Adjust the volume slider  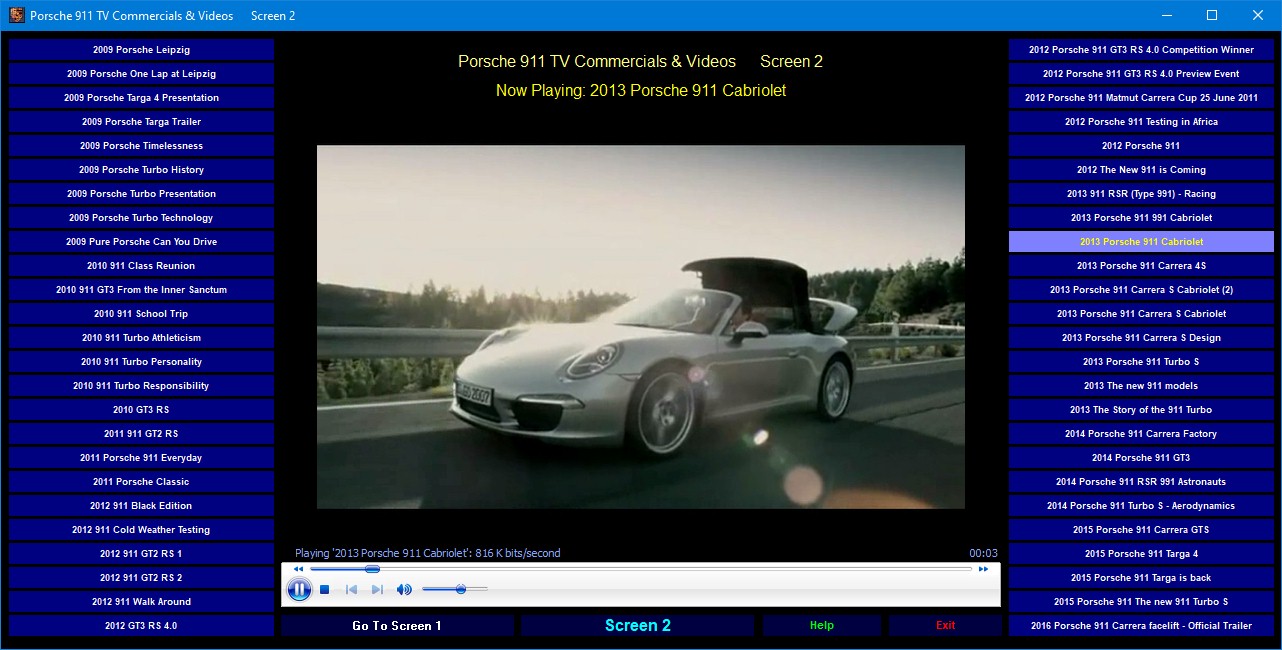tap(455, 590)
